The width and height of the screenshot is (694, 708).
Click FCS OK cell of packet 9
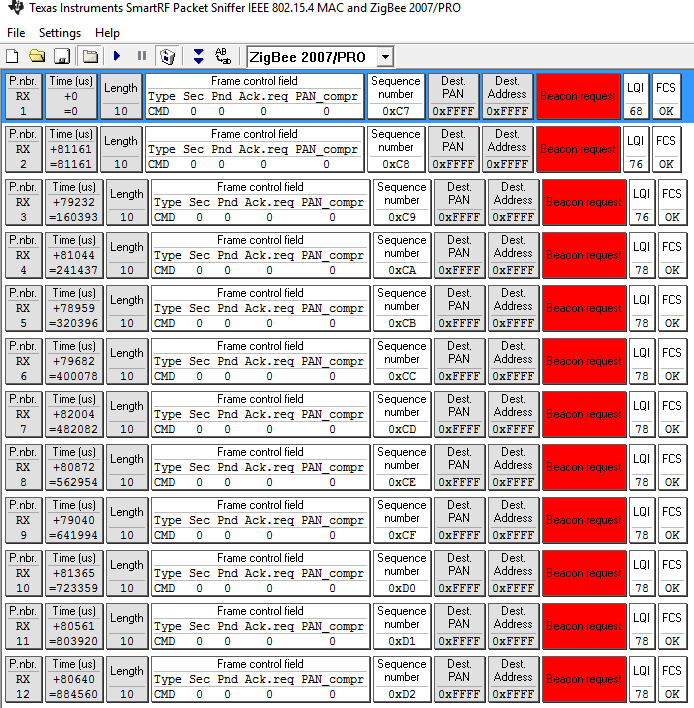click(x=672, y=520)
